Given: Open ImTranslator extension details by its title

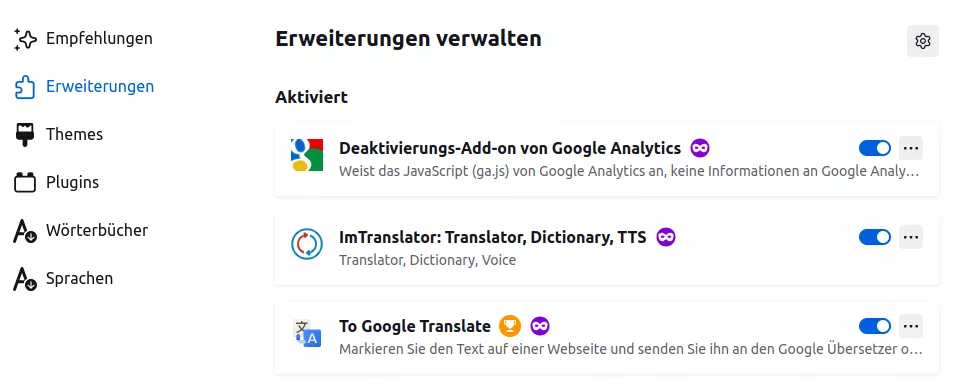Looking at the screenshot, I should [492, 237].
